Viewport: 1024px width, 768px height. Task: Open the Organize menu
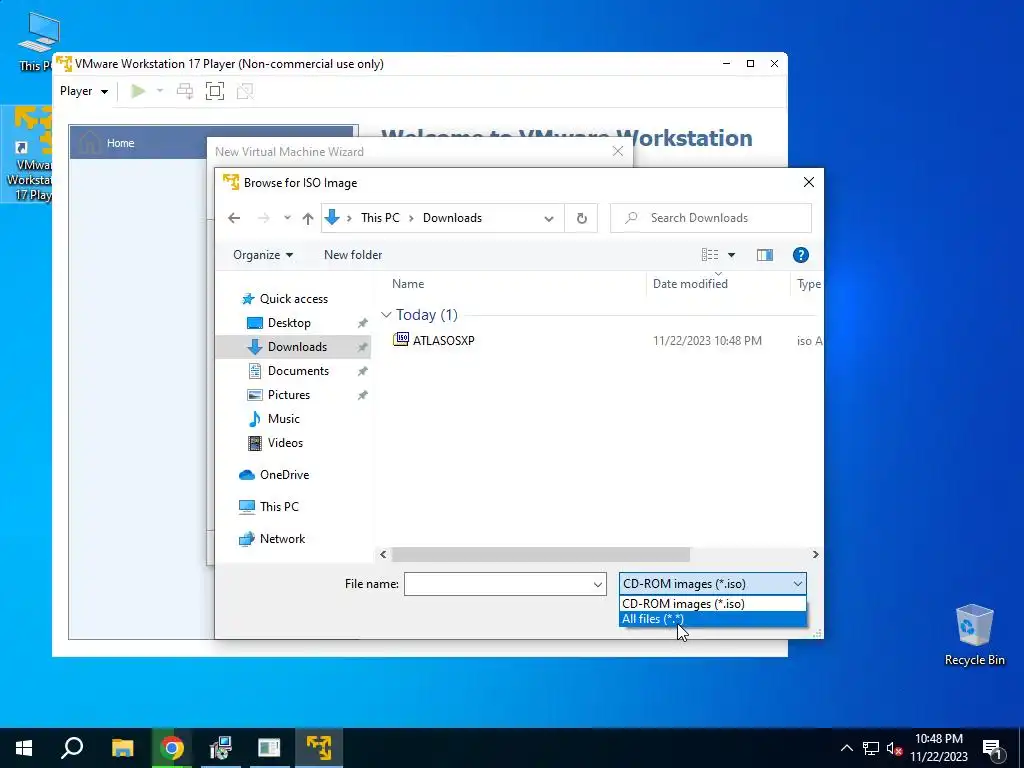point(263,255)
